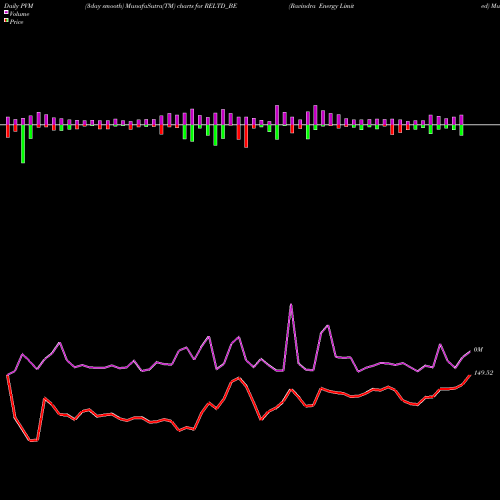Click the Price legend color swatch
The image size is (500, 500).
point(6,21)
